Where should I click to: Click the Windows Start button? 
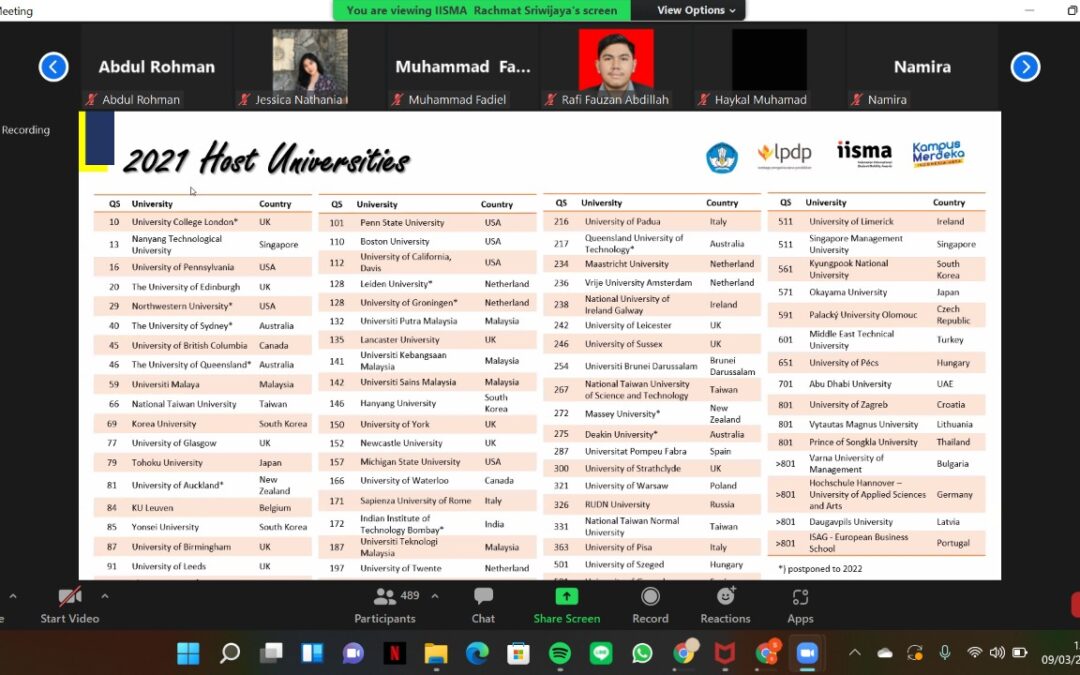point(188,653)
